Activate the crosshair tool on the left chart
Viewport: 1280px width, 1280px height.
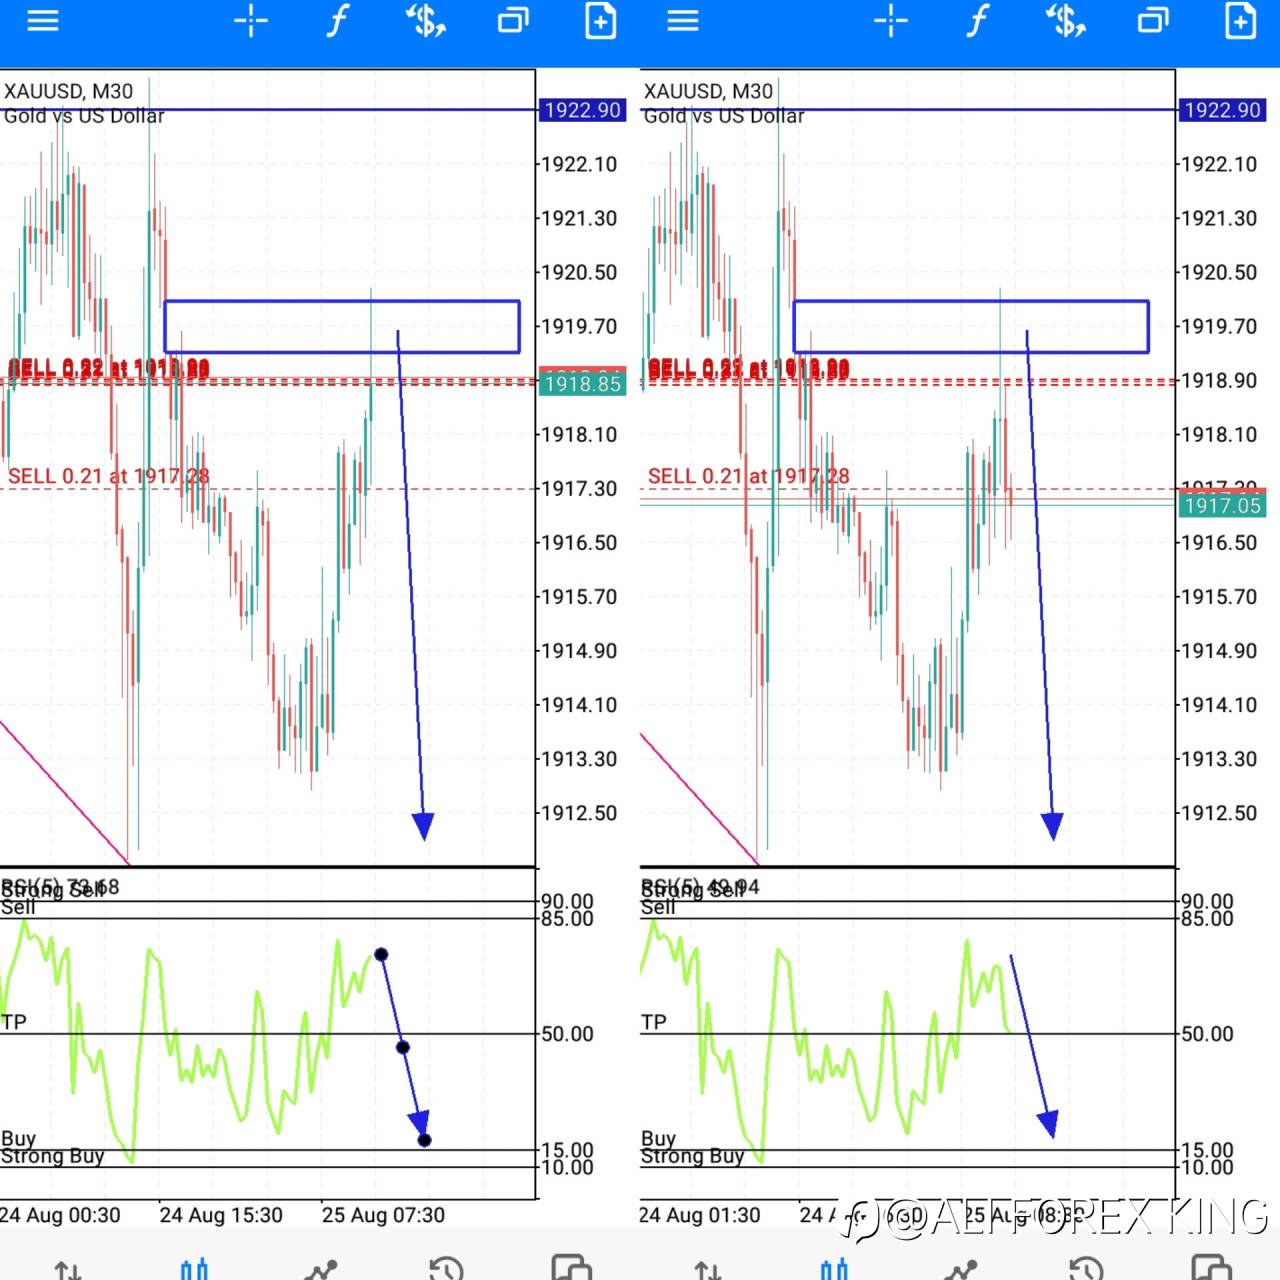point(251,21)
